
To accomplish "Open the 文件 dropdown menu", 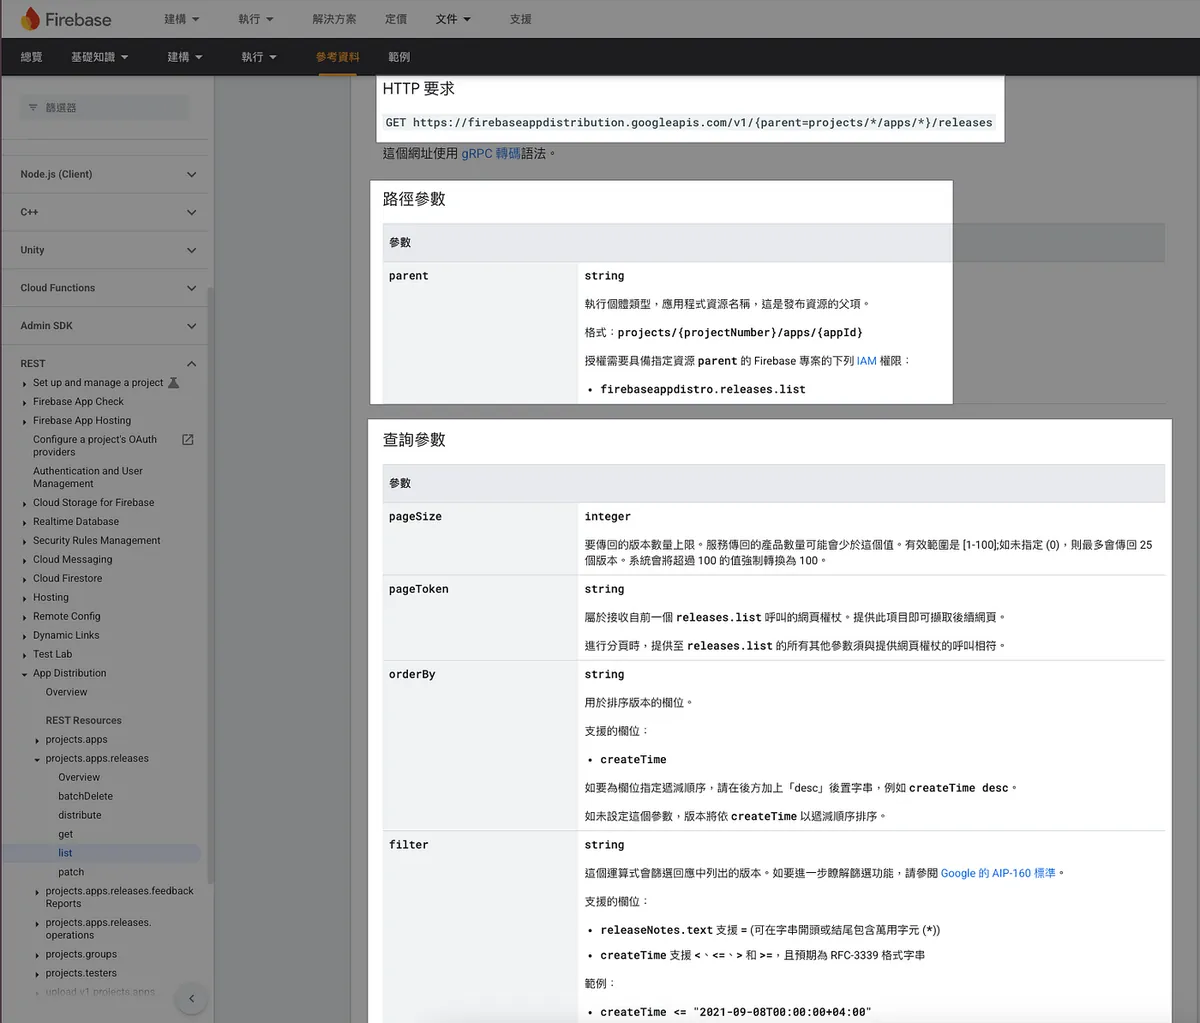I will click(x=452, y=19).
